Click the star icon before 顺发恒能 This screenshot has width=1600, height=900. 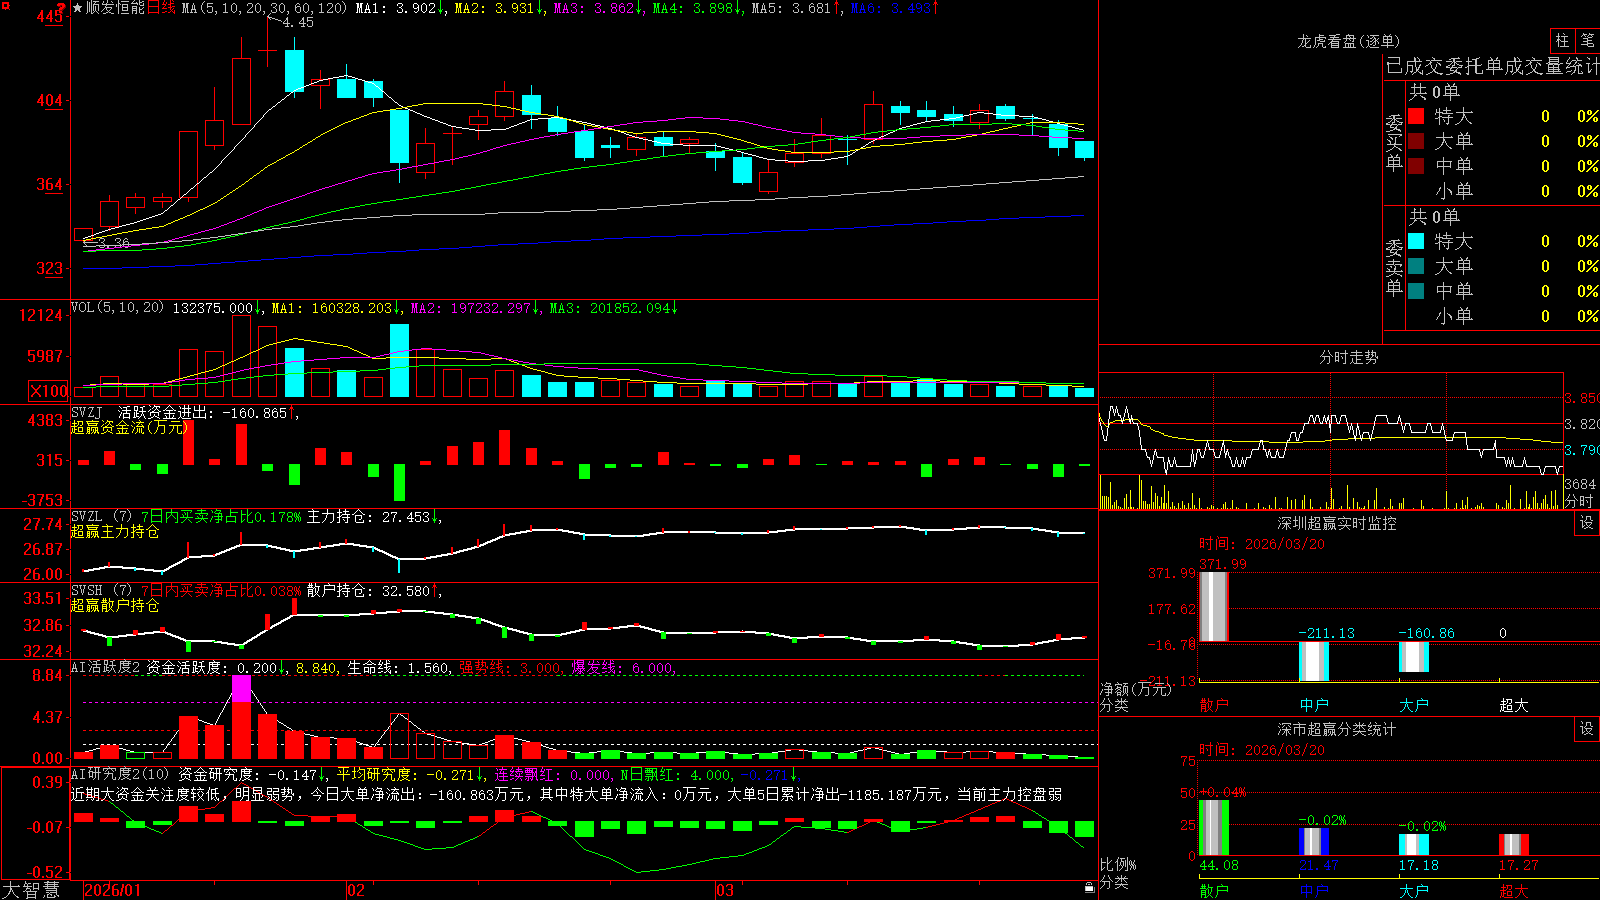(x=77, y=8)
